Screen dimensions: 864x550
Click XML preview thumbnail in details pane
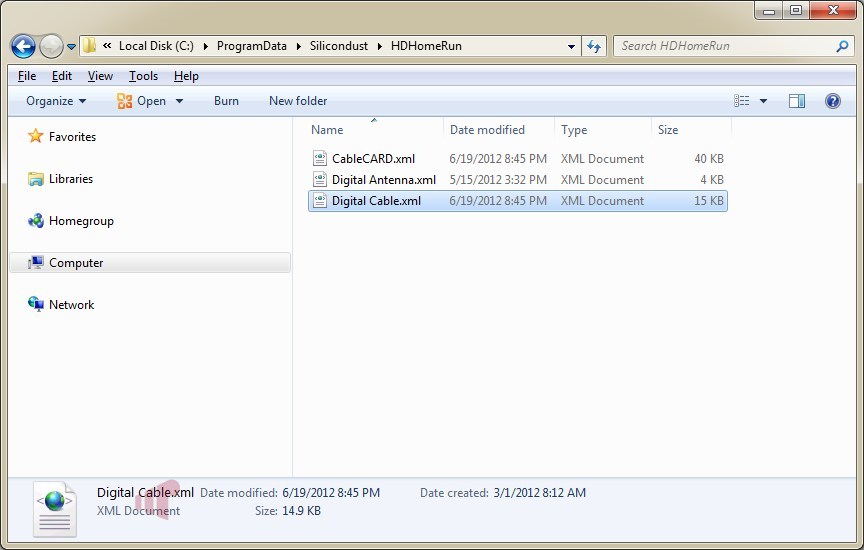[x=55, y=509]
